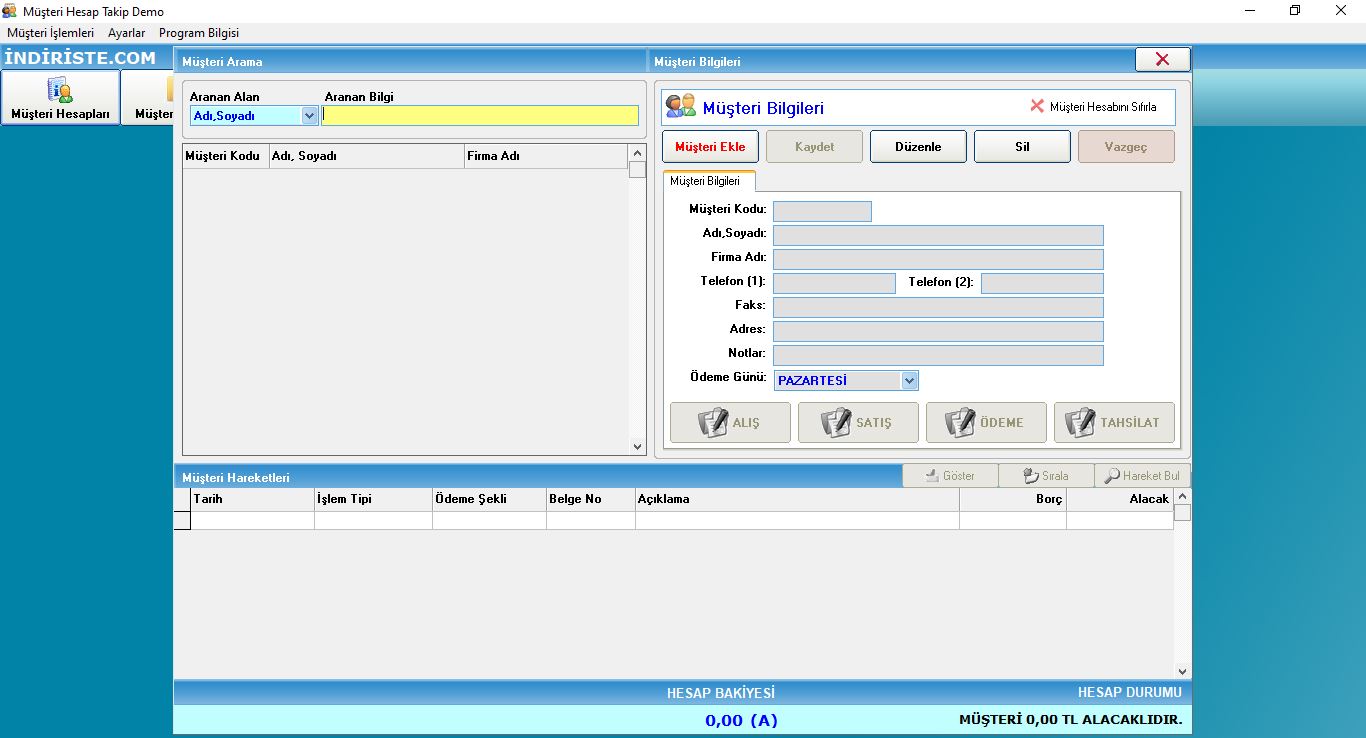Click the Telefon (2) input field
This screenshot has width=1366, height=738.
(1042, 283)
